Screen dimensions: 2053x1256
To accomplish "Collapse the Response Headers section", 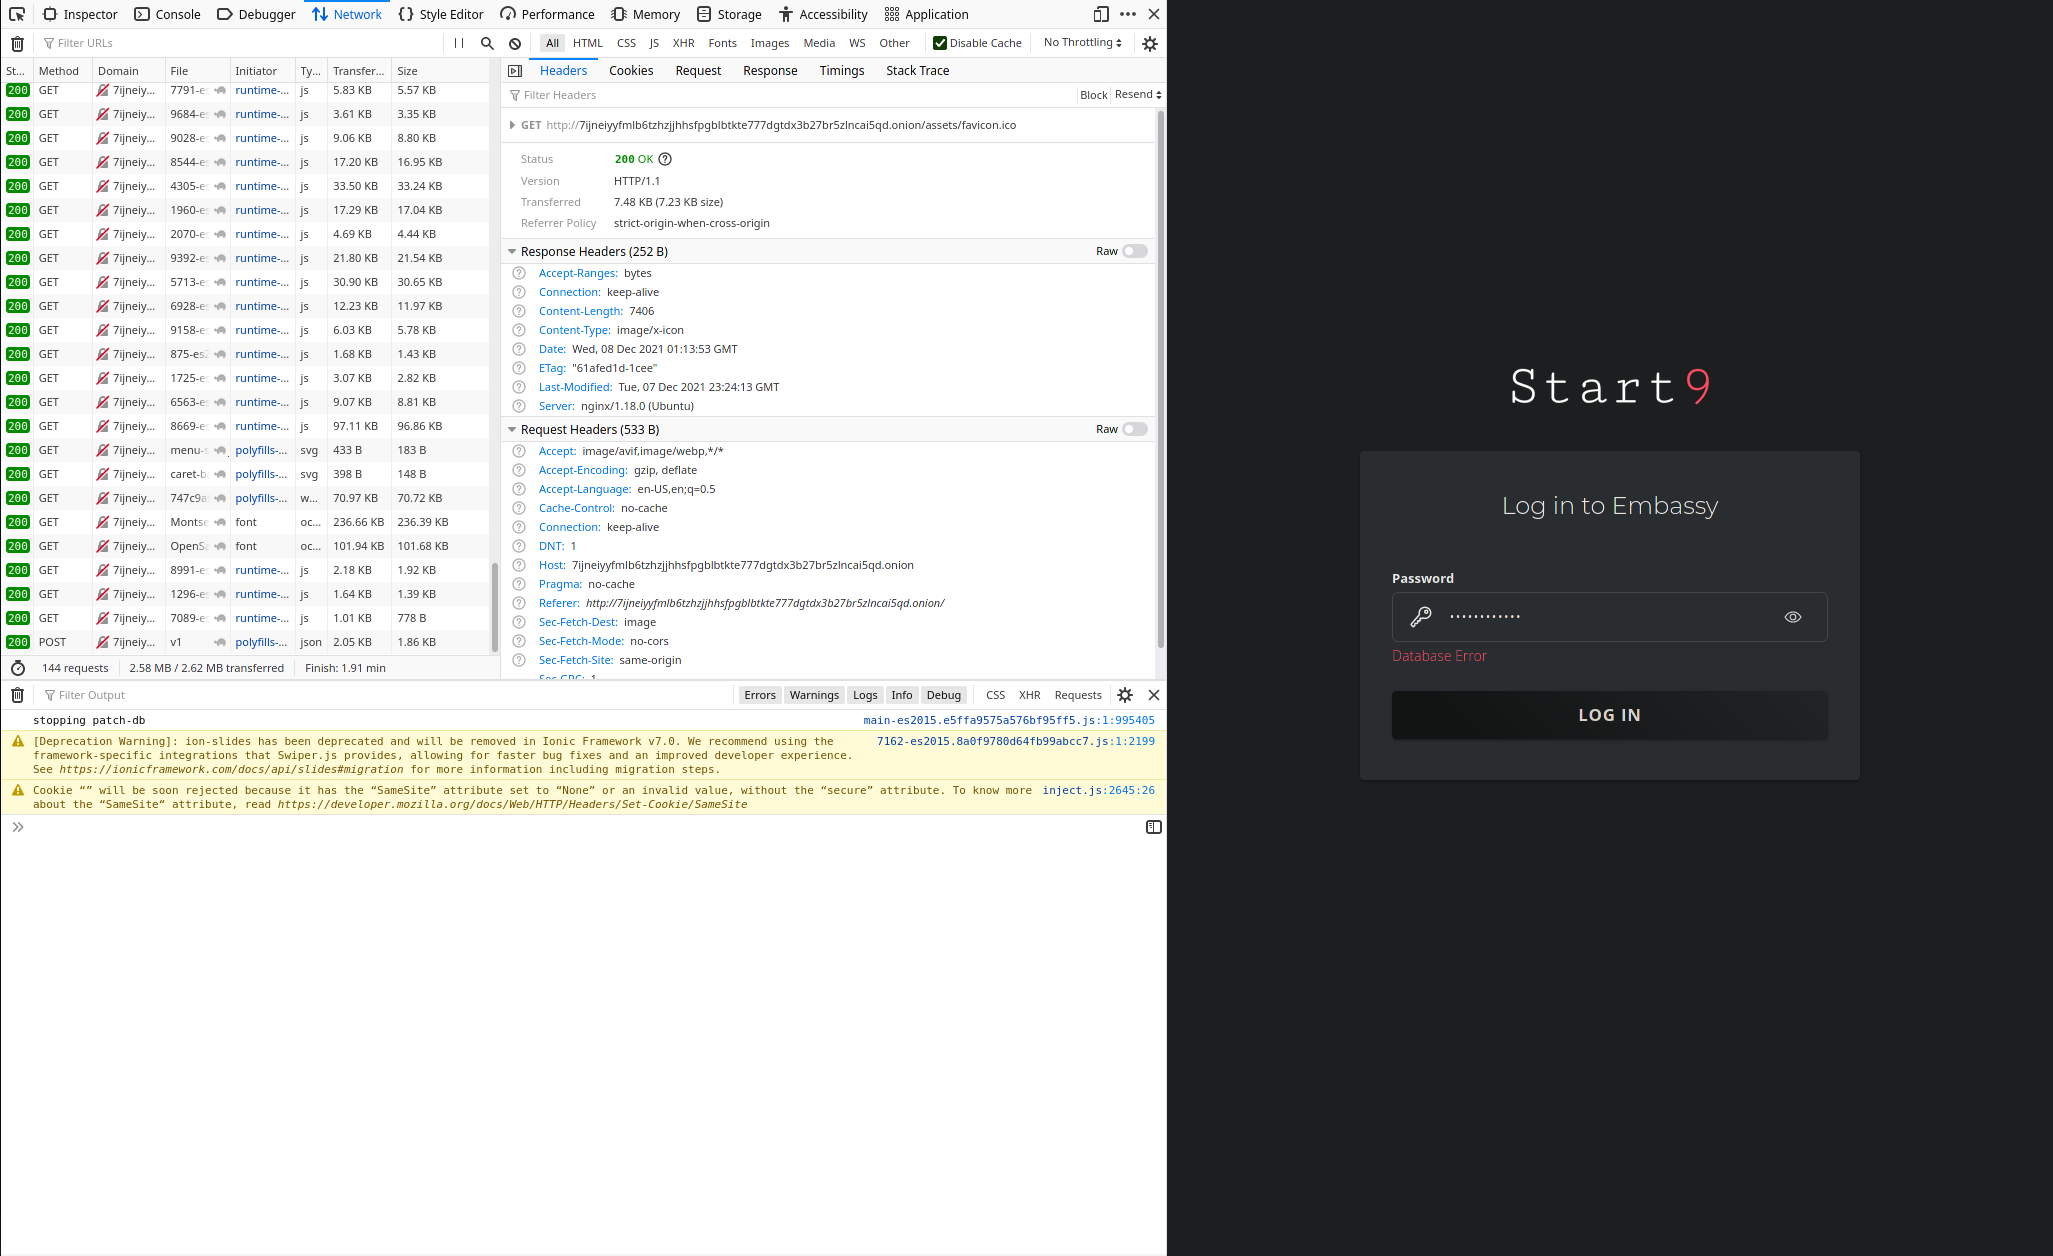I will click(x=512, y=251).
